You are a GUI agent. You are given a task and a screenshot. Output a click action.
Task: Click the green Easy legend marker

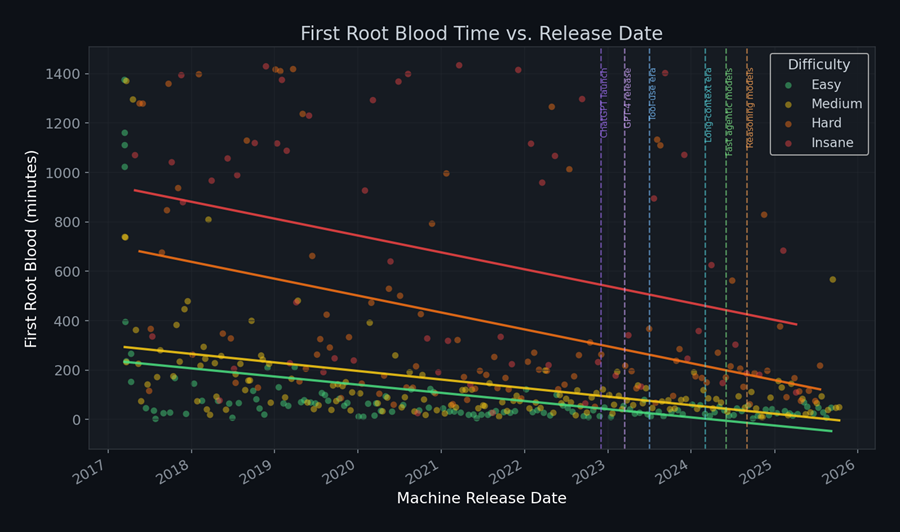[789, 85]
